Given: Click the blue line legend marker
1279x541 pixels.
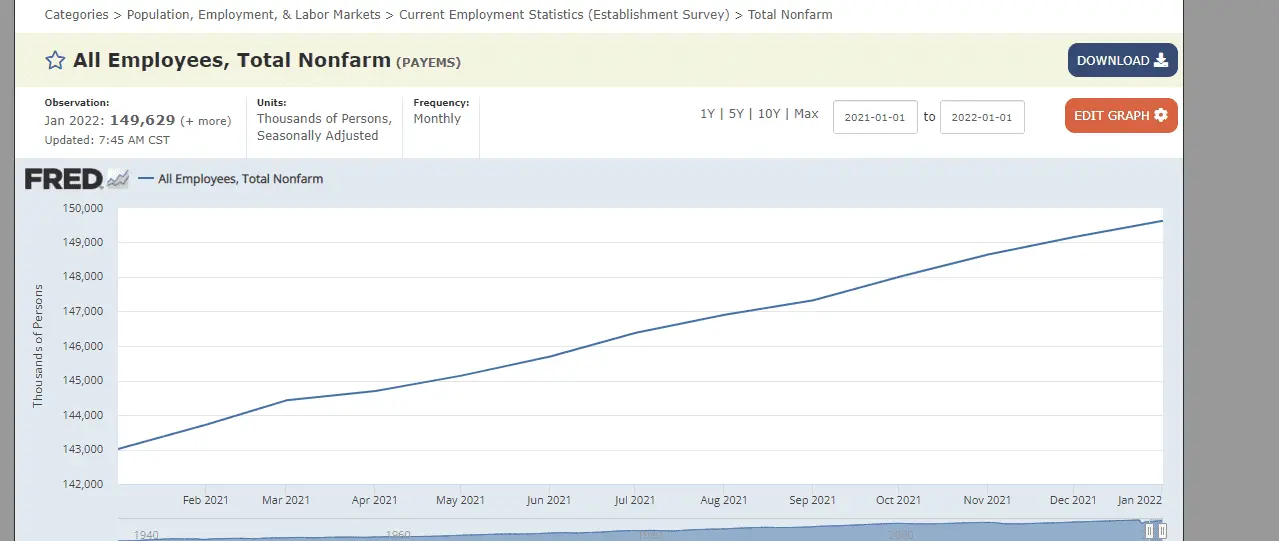Looking at the screenshot, I should click(146, 179).
